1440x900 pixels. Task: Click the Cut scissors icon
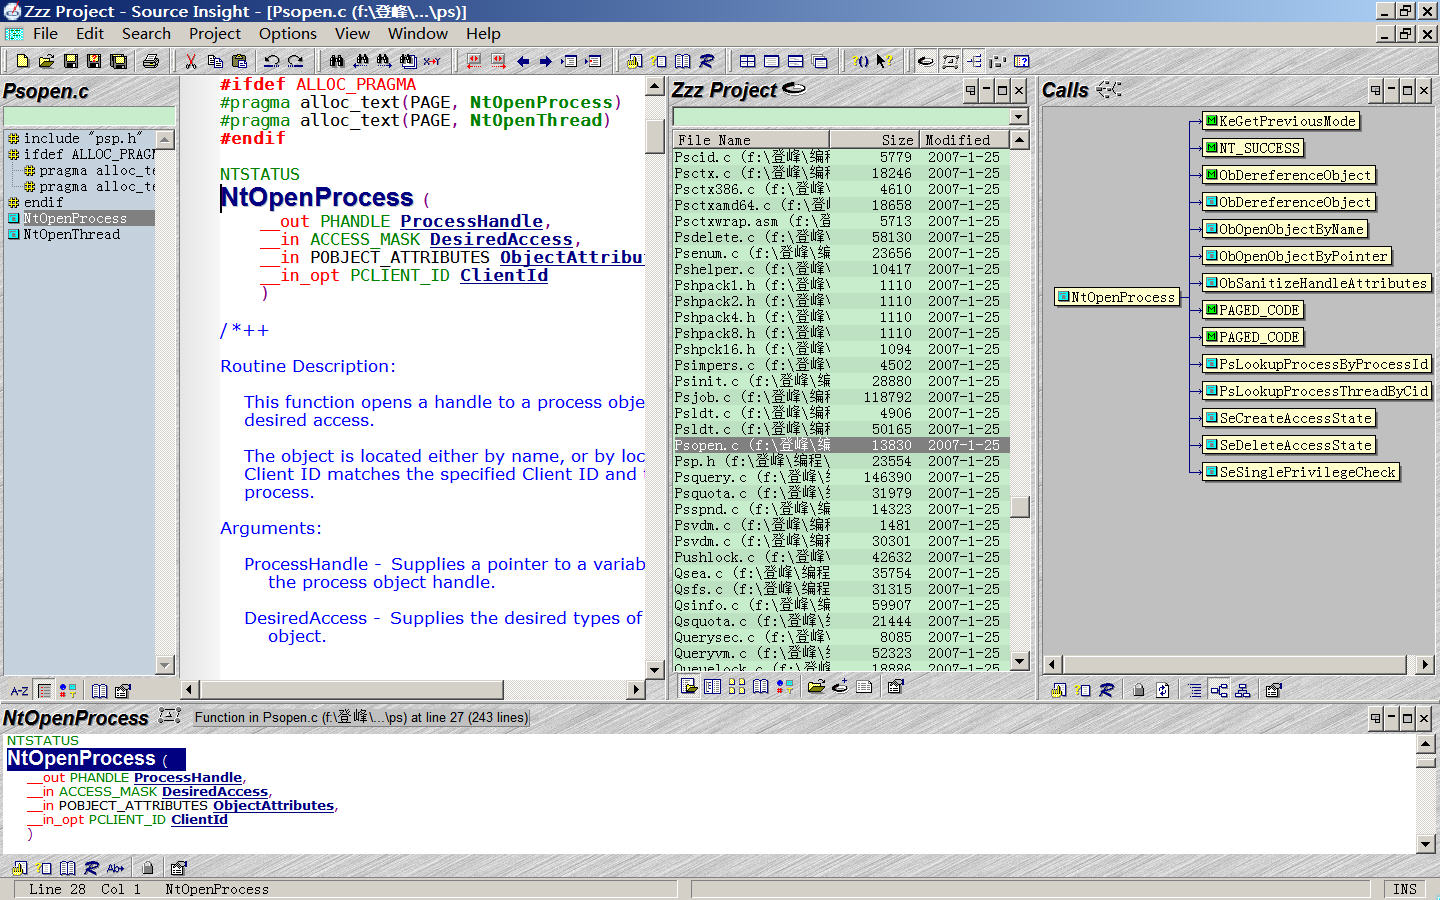[191, 62]
